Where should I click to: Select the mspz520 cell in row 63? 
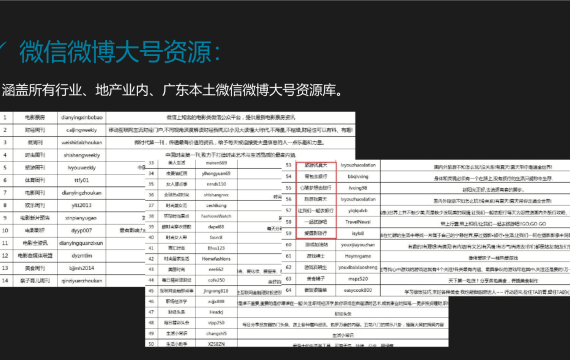(x=358, y=279)
